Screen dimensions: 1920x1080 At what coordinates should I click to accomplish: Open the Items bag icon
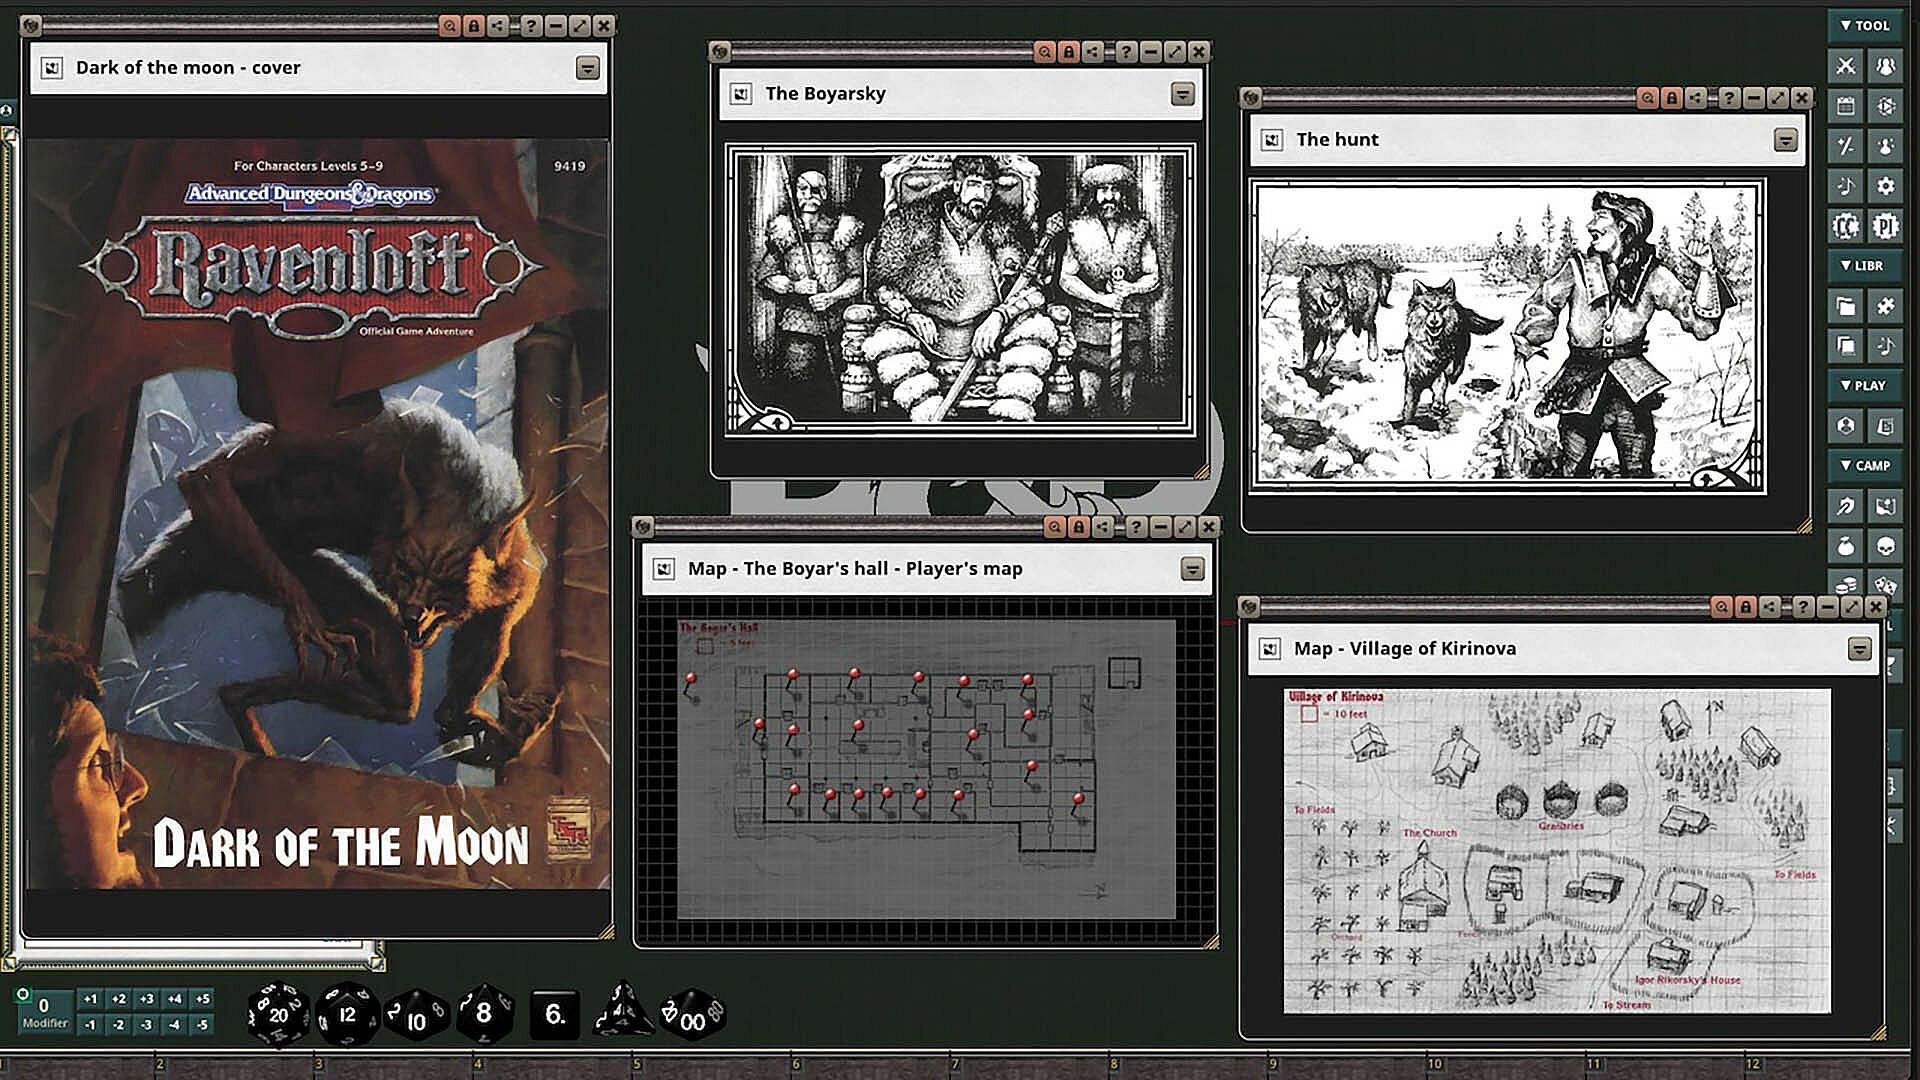pos(1846,546)
